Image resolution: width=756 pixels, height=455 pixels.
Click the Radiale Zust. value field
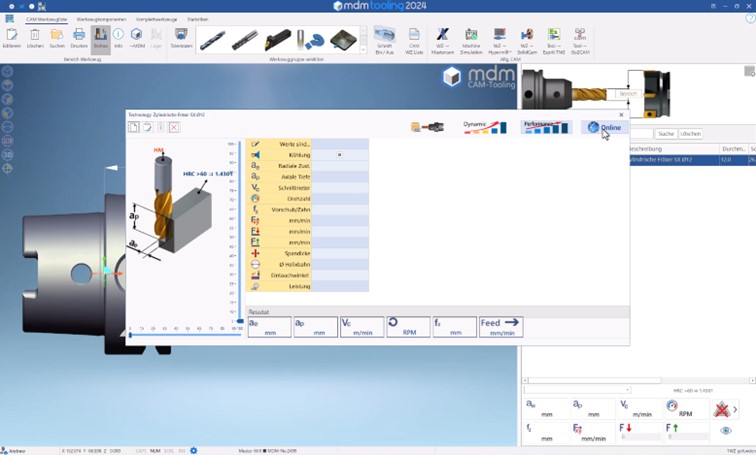point(340,166)
